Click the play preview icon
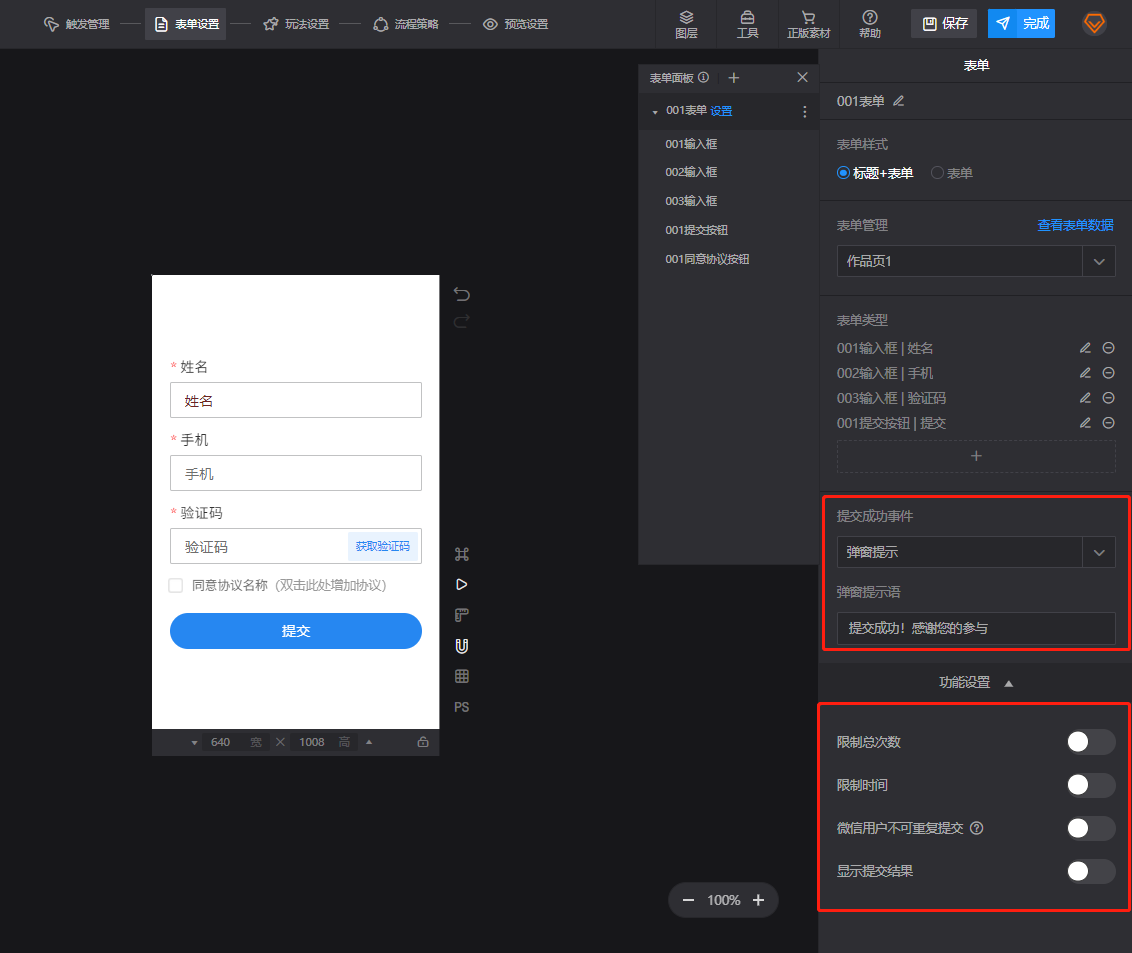 coord(462,584)
